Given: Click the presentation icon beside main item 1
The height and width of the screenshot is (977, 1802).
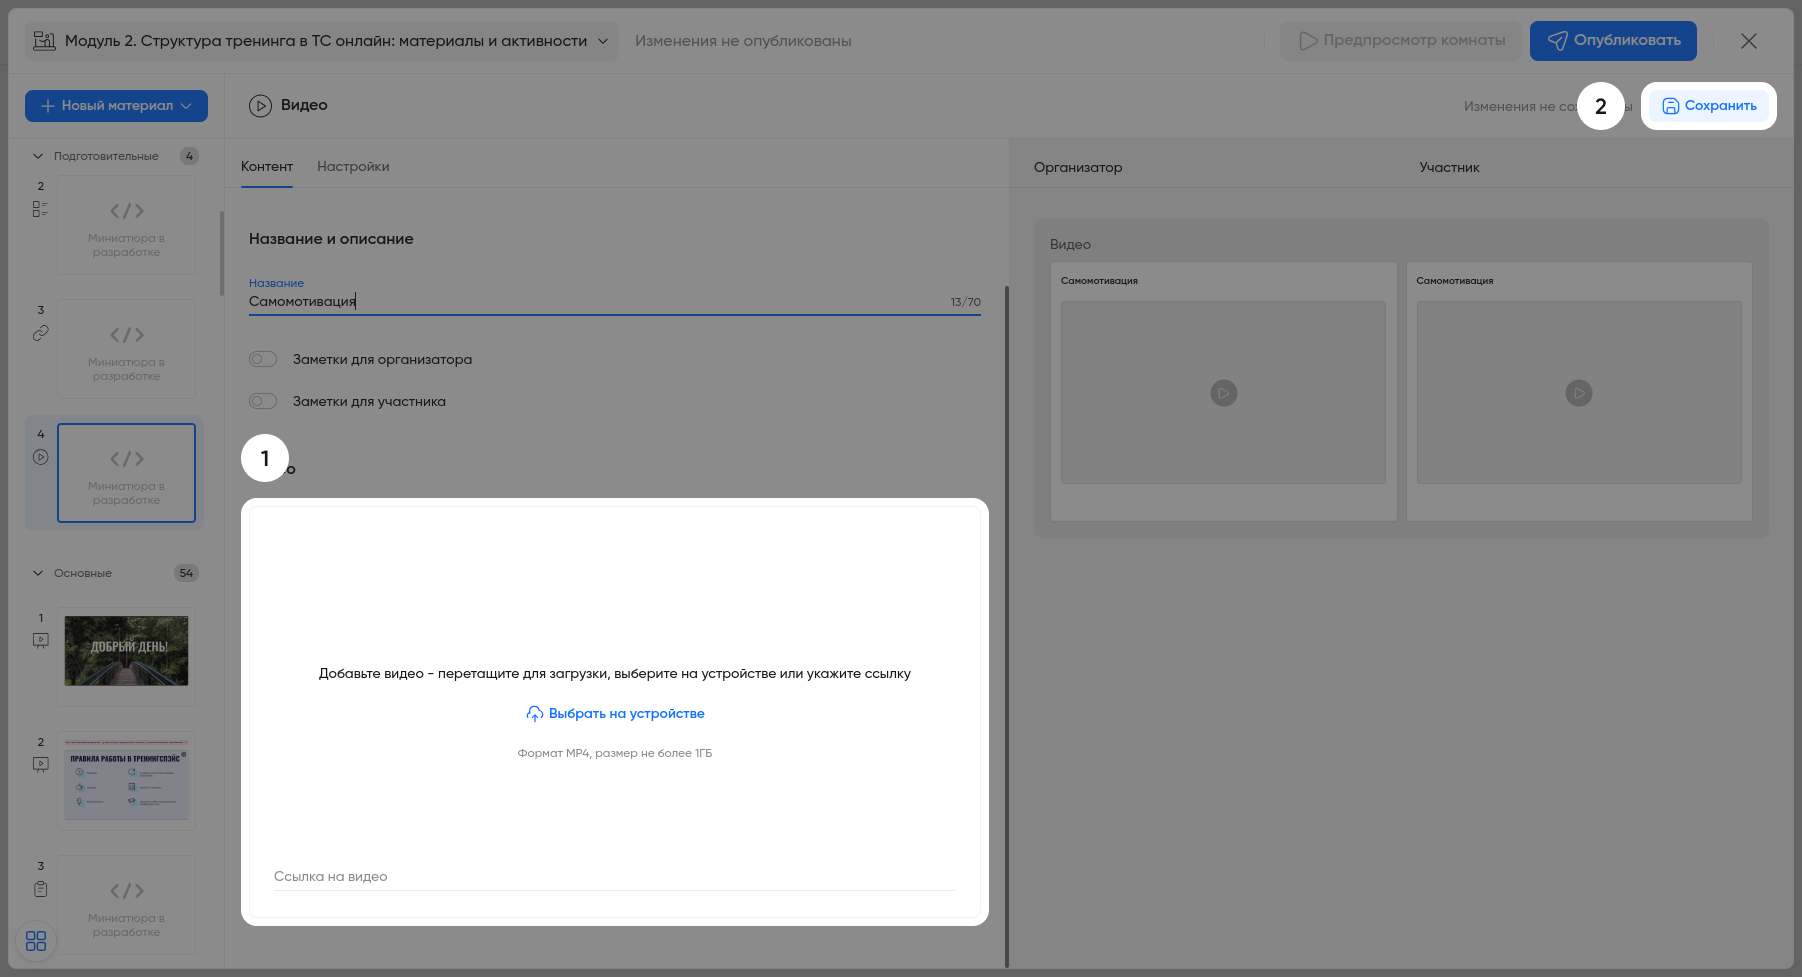Looking at the screenshot, I should coord(40,641).
